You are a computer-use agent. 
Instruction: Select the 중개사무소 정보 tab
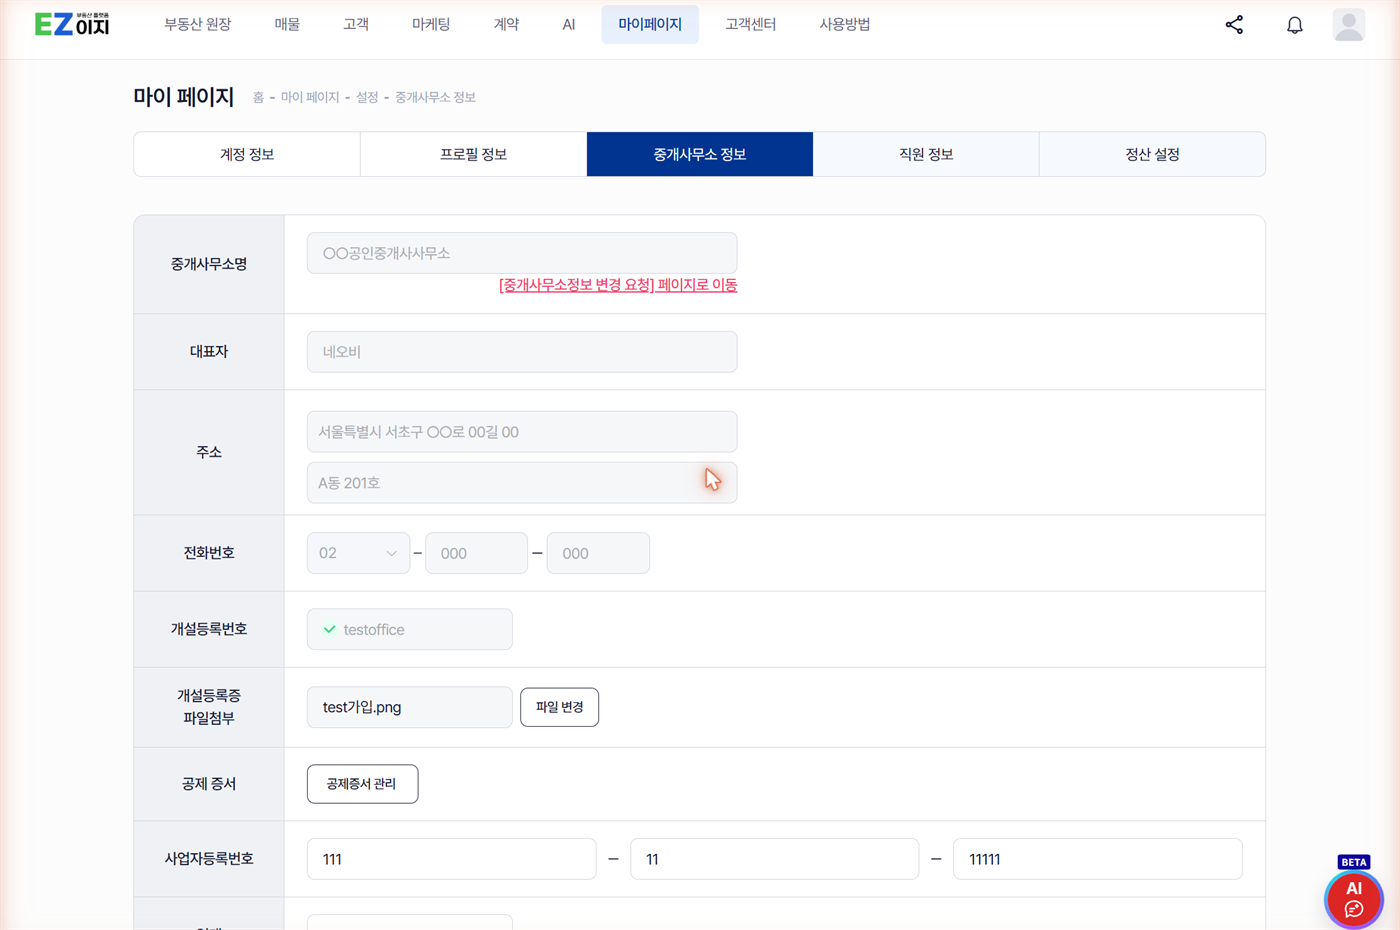pos(700,154)
